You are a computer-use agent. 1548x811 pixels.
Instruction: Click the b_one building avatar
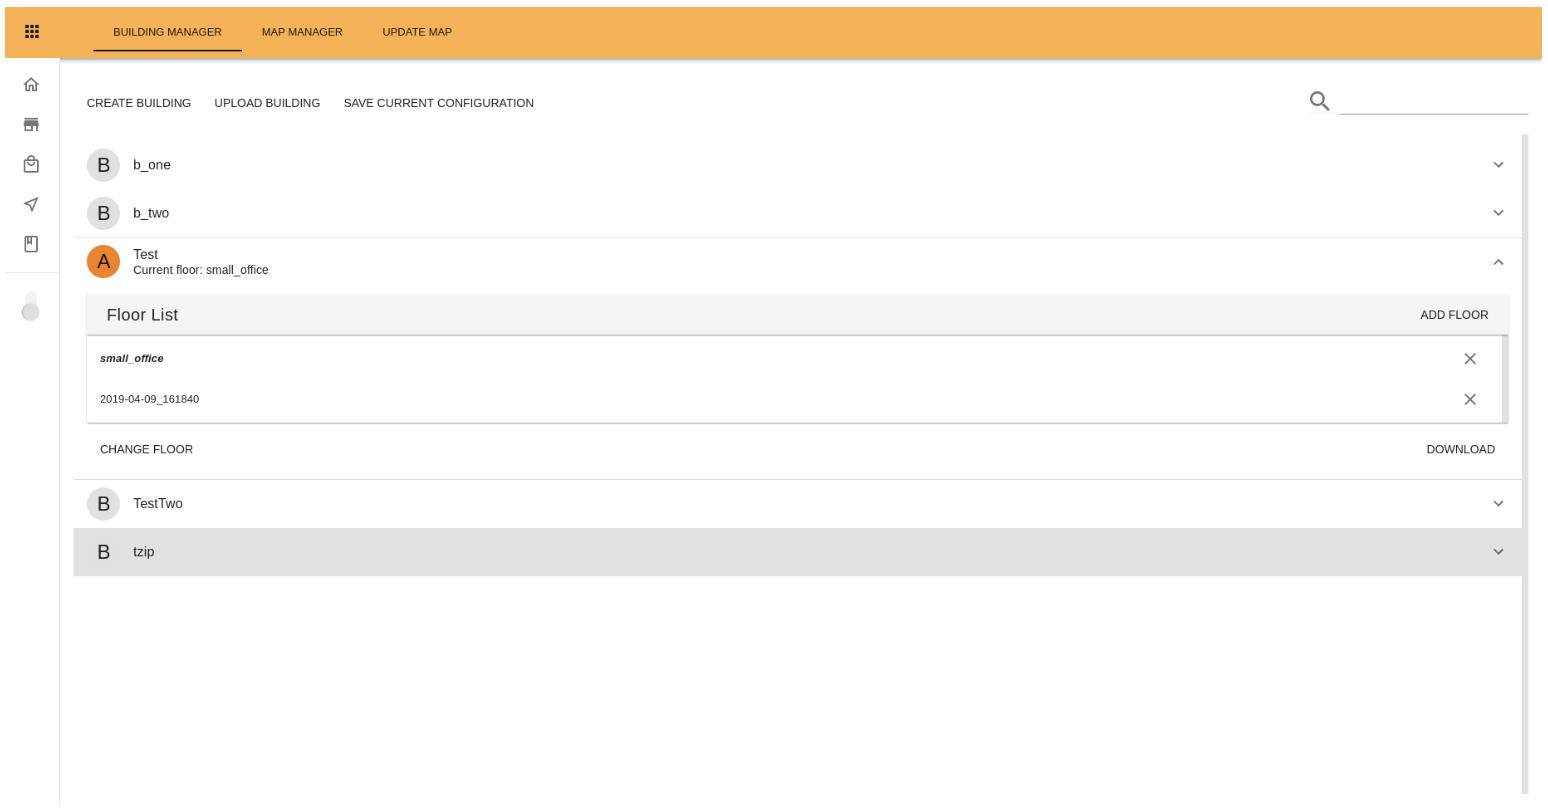(103, 165)
